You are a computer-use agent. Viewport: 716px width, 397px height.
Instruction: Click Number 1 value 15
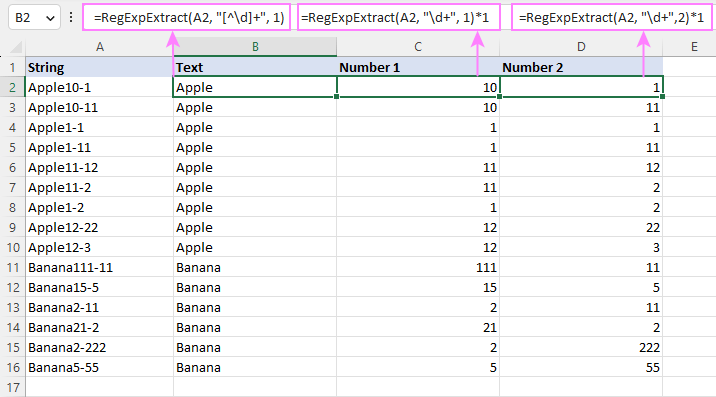418,287
